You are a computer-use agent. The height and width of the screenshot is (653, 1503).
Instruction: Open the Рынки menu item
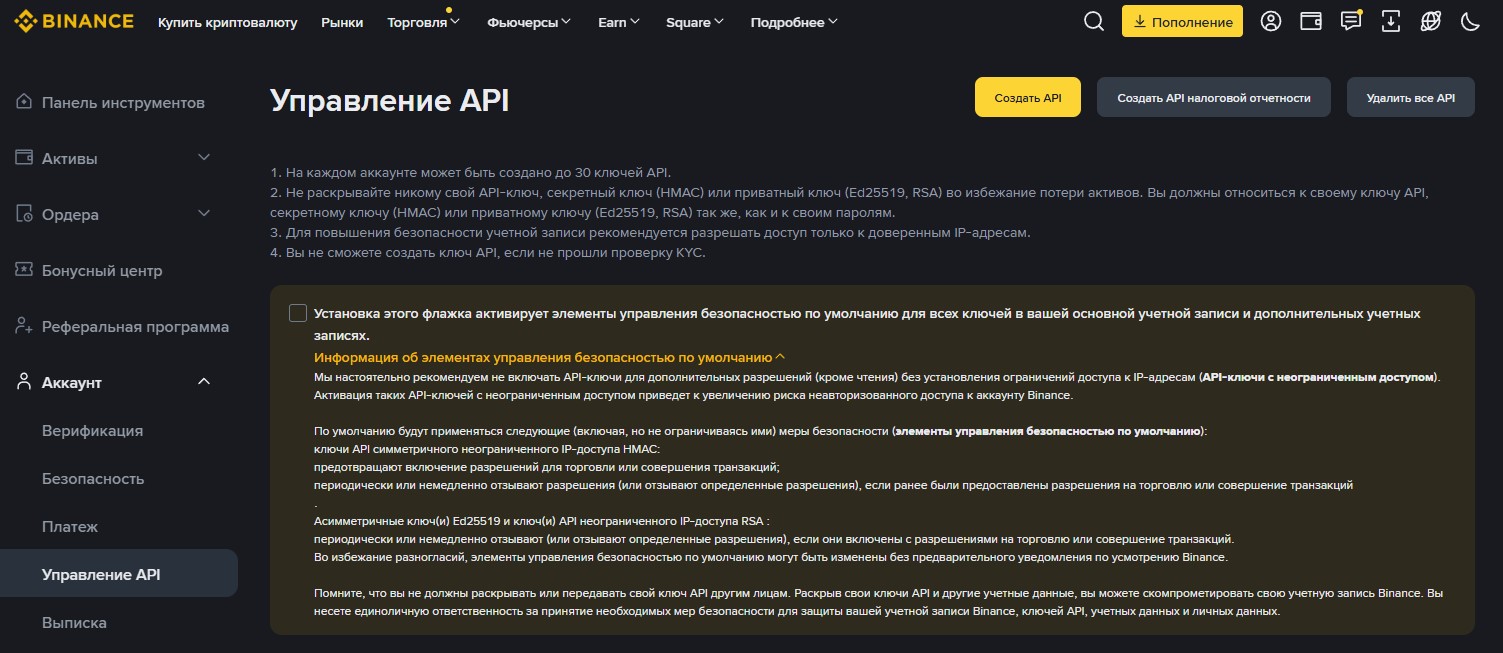[x=342, y=22]
